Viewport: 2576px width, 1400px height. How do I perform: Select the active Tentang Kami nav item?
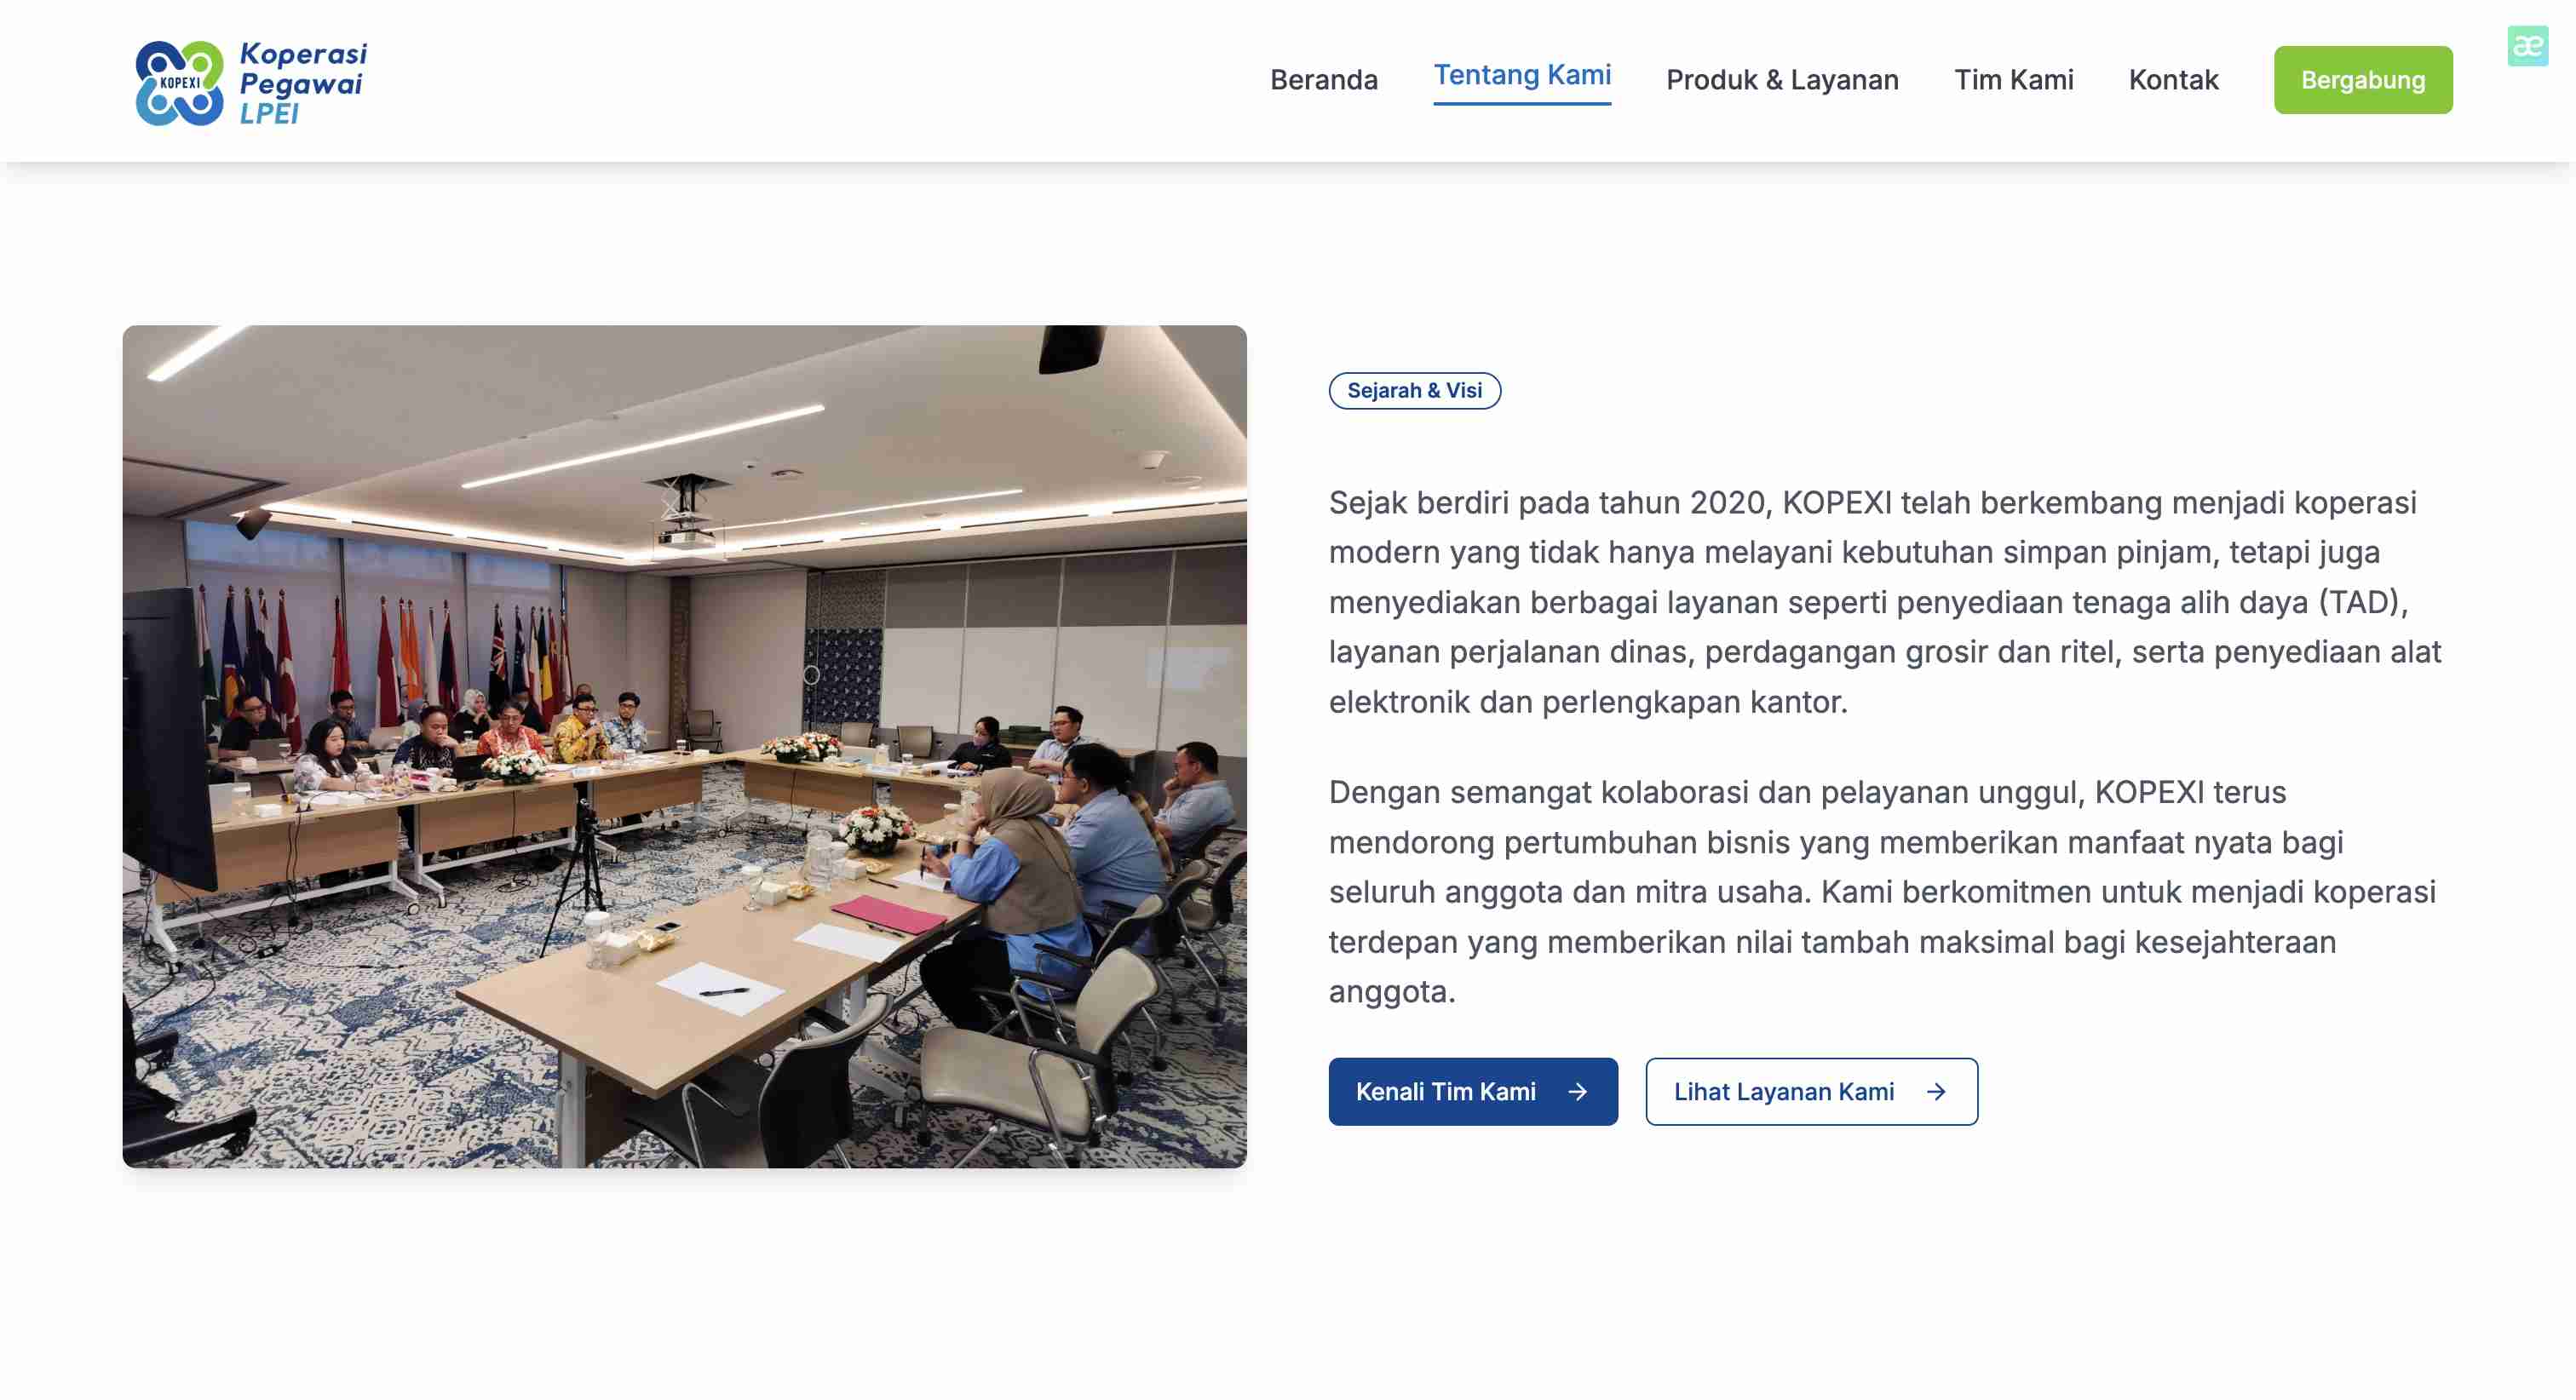click(1522, 74)
